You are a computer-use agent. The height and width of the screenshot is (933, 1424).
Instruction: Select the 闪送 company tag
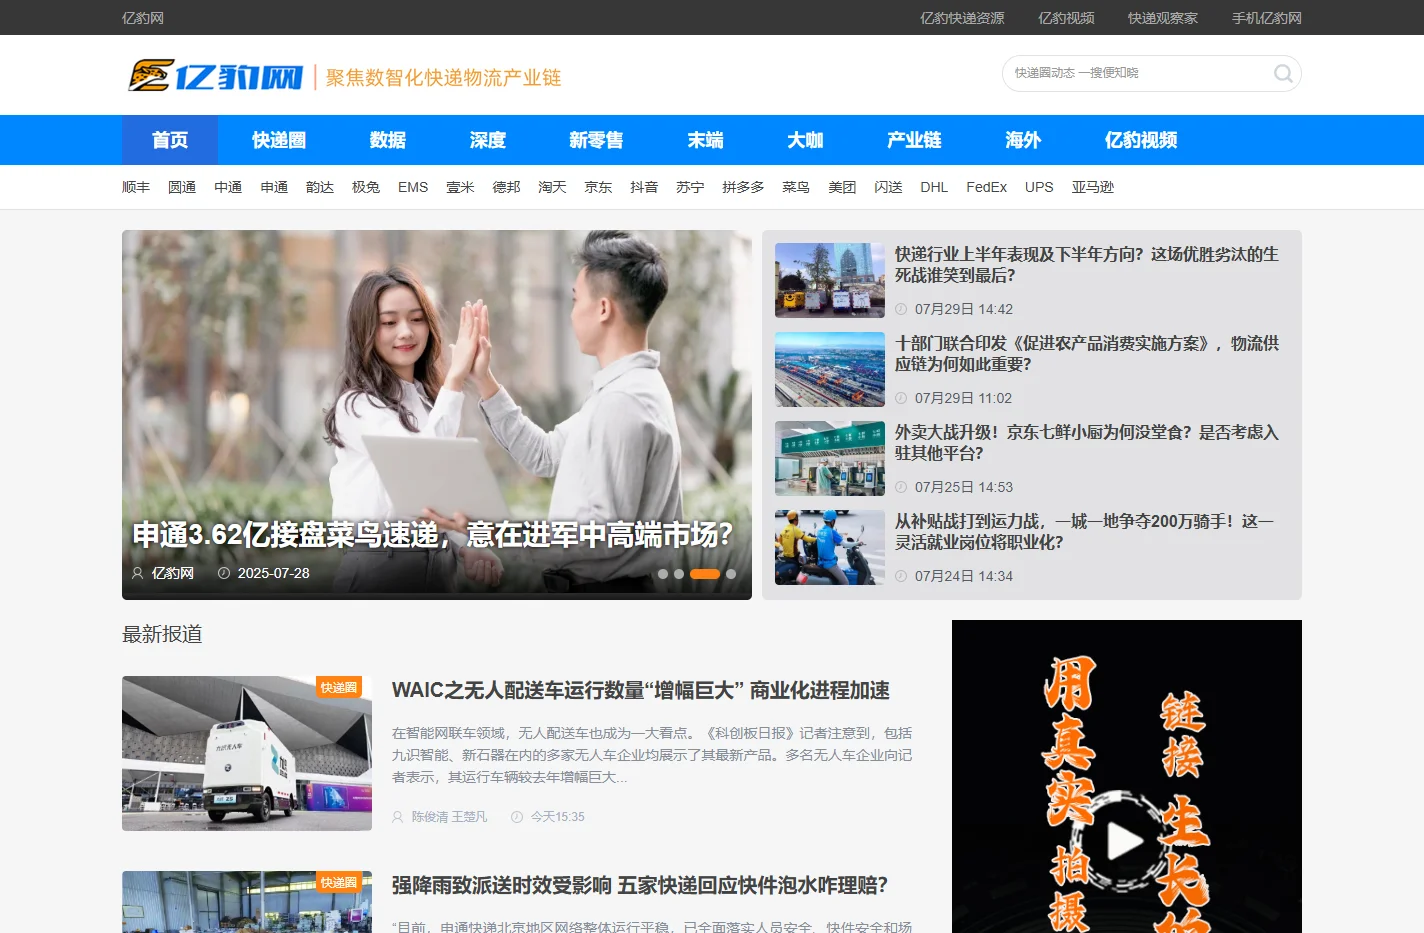pyautogui.click(x=888, y=187)
